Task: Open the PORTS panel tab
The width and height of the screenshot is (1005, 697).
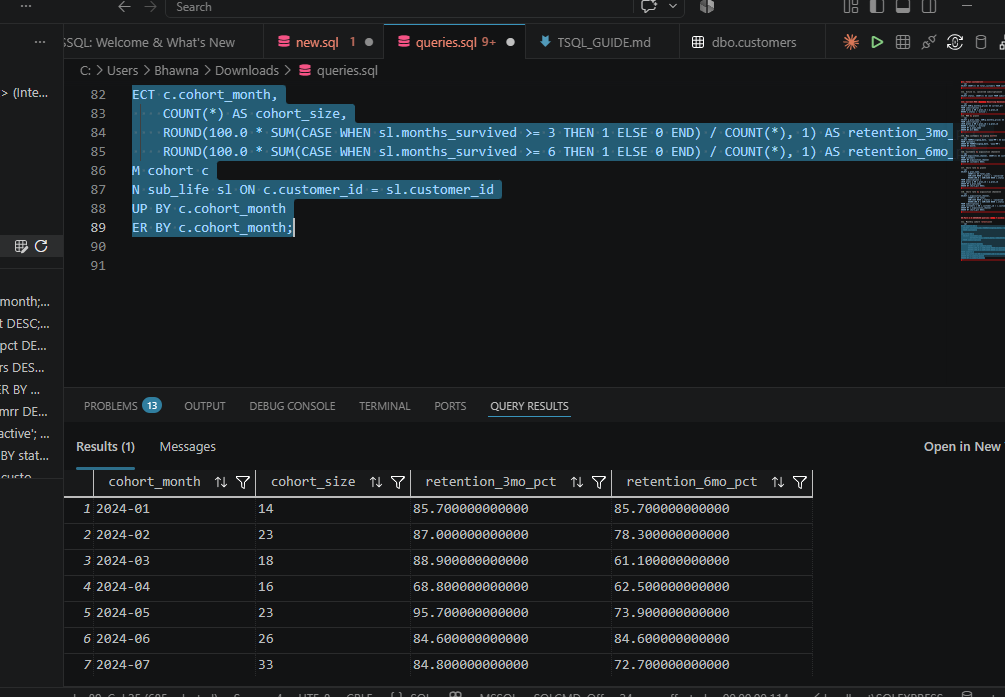Action: [450, 406]
